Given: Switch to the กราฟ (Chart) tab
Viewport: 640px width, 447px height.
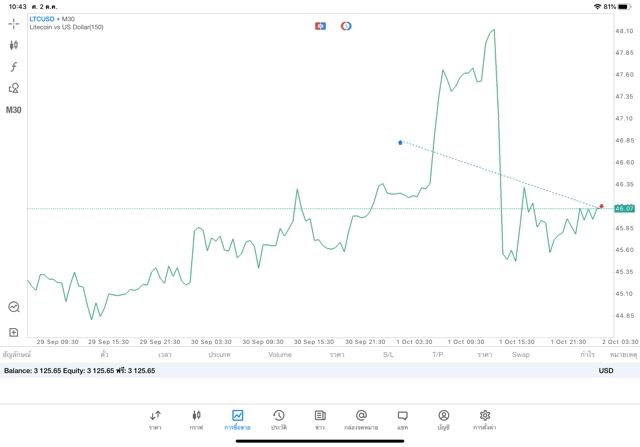Looking at the screenshot, I should click(x=196, y=419).
